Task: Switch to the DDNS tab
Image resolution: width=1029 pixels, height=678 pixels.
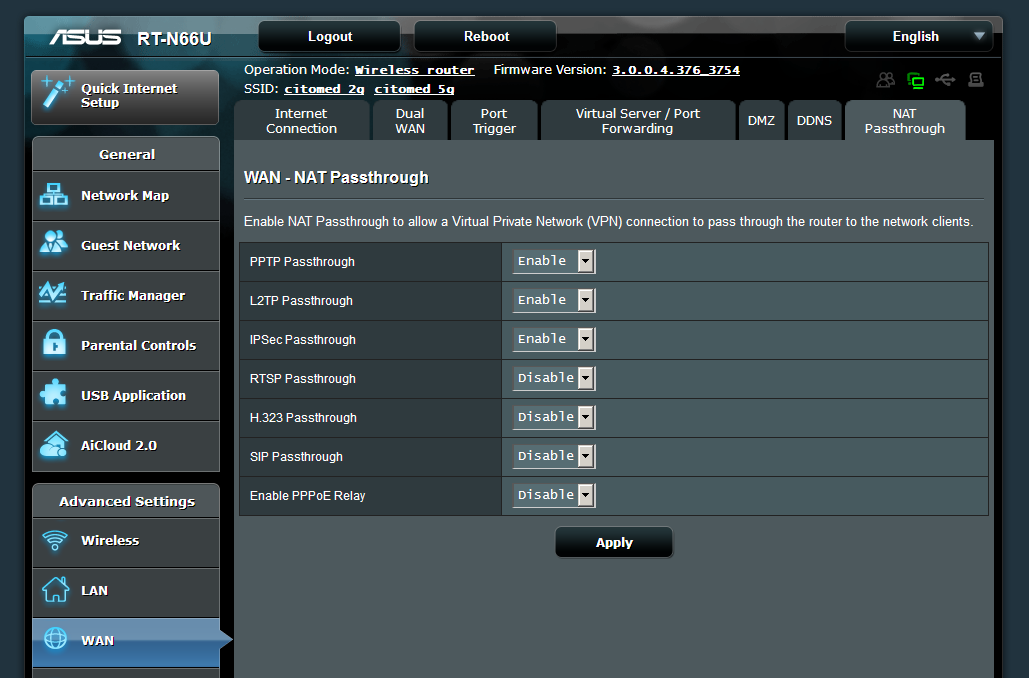Action: 814,121
